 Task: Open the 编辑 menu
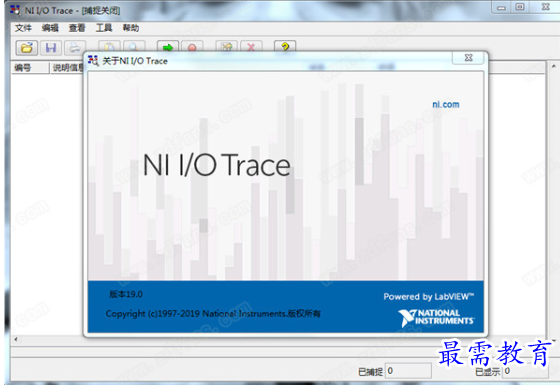click(50, 28)
